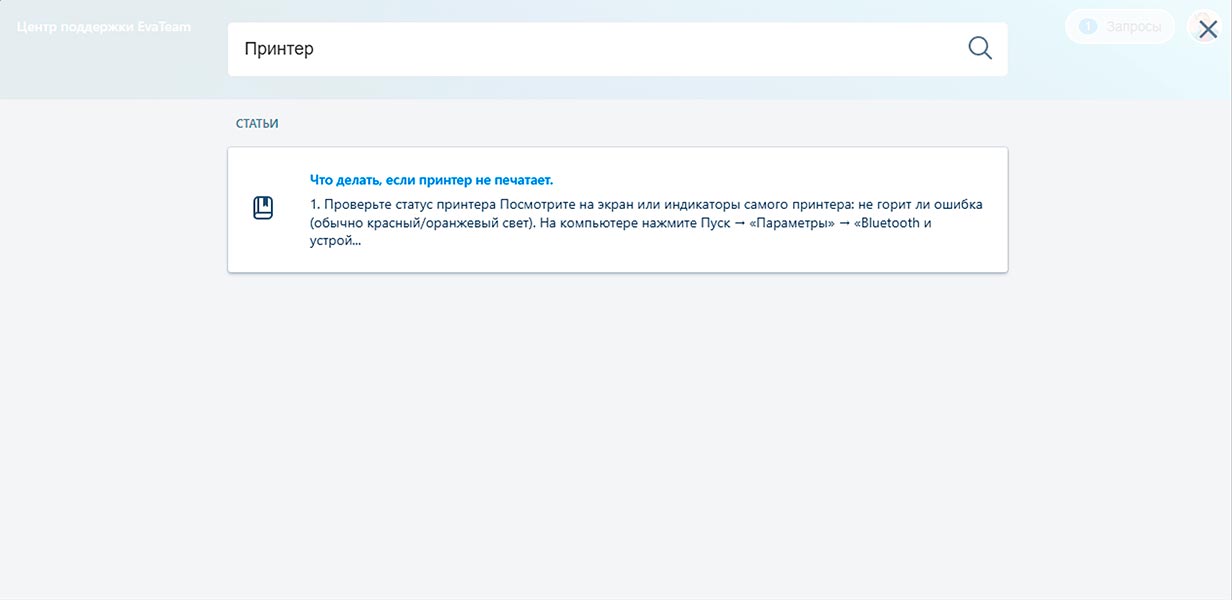Select the book icon next to the article

coord(262,209)
